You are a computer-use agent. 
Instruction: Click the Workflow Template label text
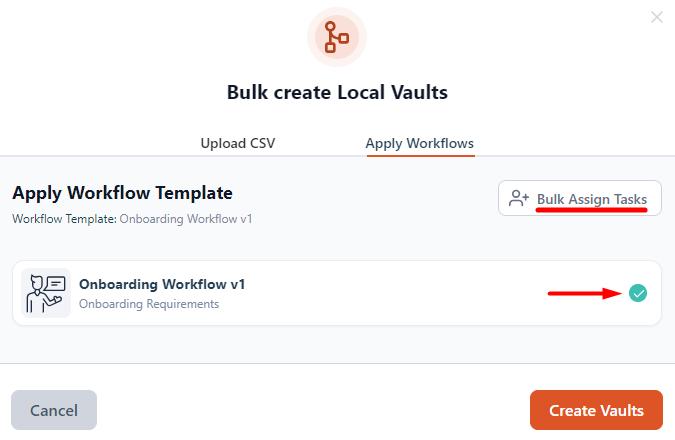click(x=64, y=219)
